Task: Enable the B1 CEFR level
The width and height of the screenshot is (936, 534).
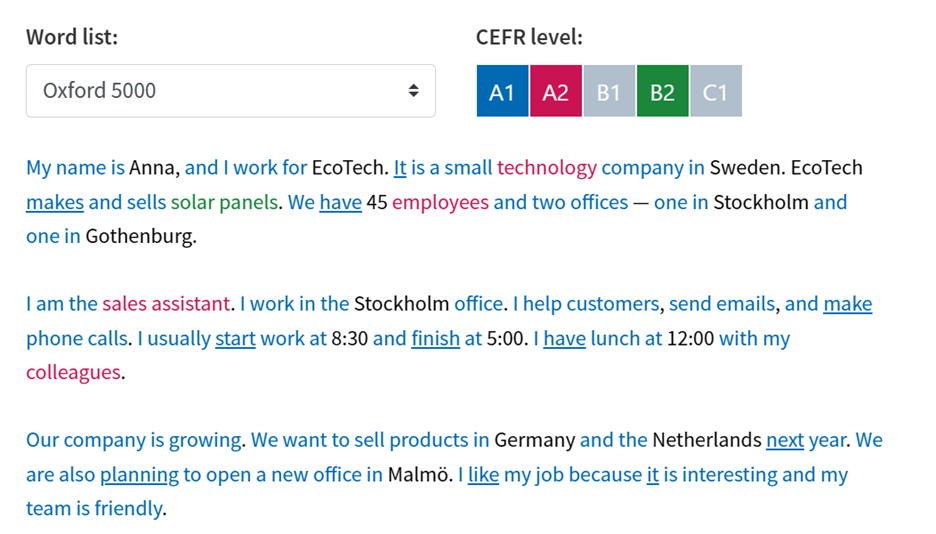Action: pos(608,92)
